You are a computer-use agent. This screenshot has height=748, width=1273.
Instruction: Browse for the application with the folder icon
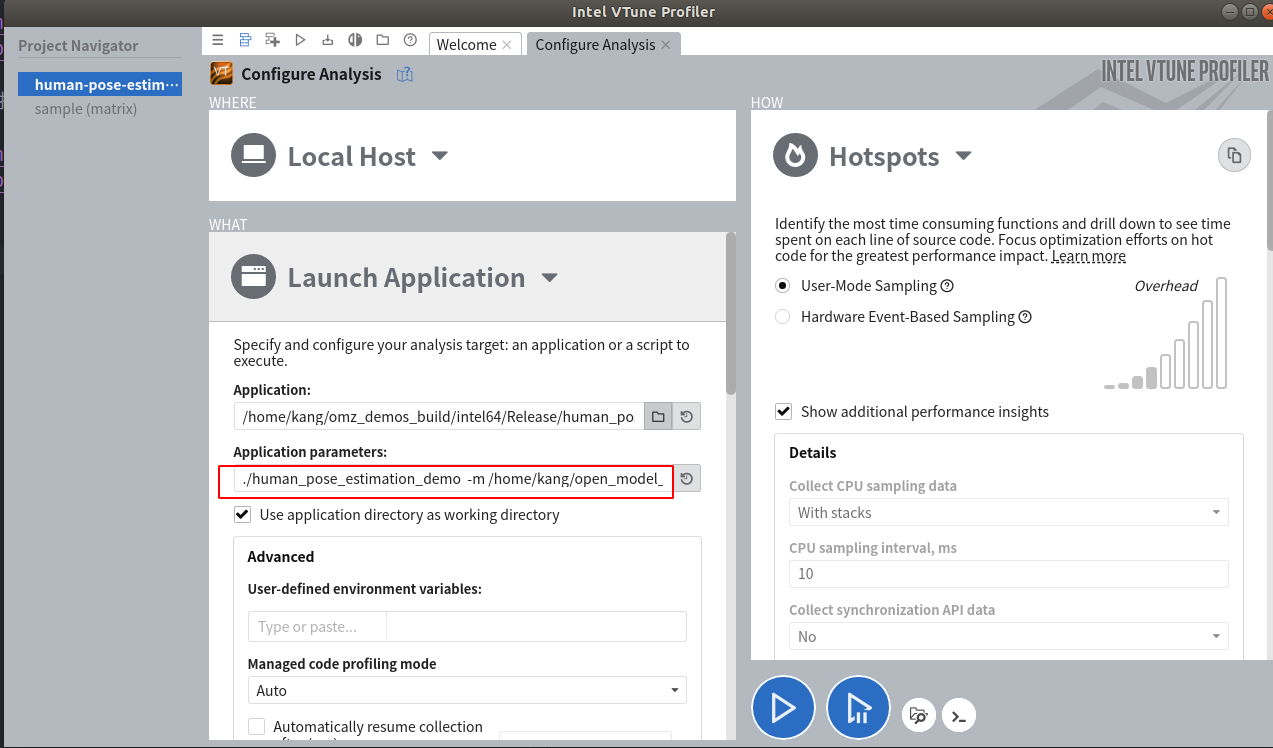click(658, 416)
